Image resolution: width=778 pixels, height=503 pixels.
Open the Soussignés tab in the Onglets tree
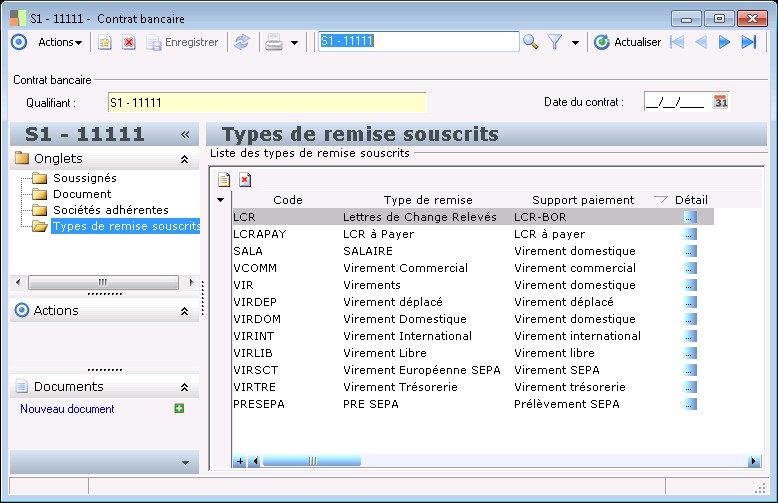[x=84, y=178]
